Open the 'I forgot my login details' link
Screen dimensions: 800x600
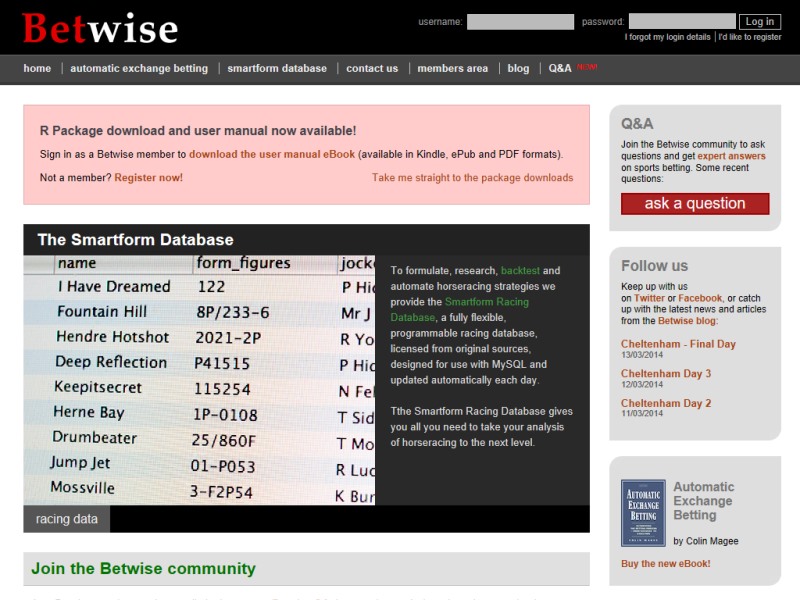667,37
